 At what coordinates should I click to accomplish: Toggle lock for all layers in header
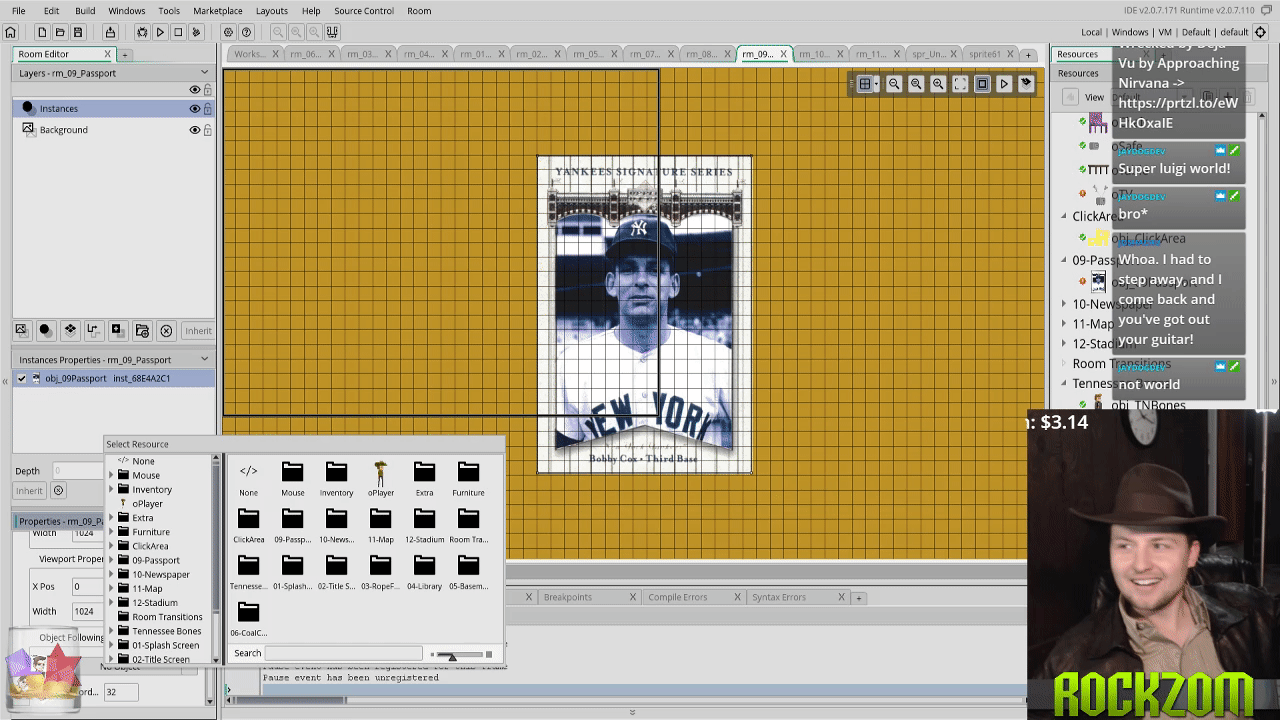[x=208, y=90]
